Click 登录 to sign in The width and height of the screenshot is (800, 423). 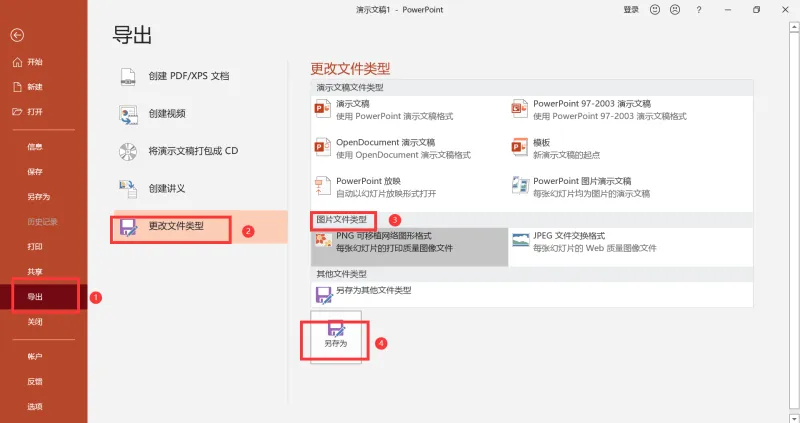tap(631, 10)
